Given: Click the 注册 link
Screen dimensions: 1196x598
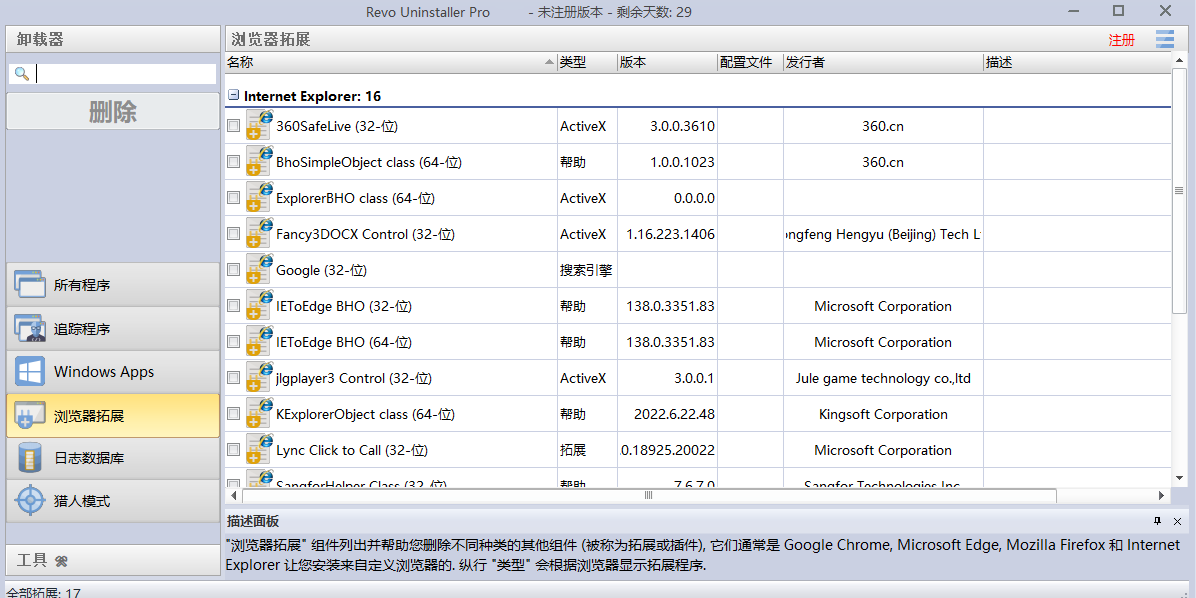Looking at the screenshot, I should (1121, 40).
